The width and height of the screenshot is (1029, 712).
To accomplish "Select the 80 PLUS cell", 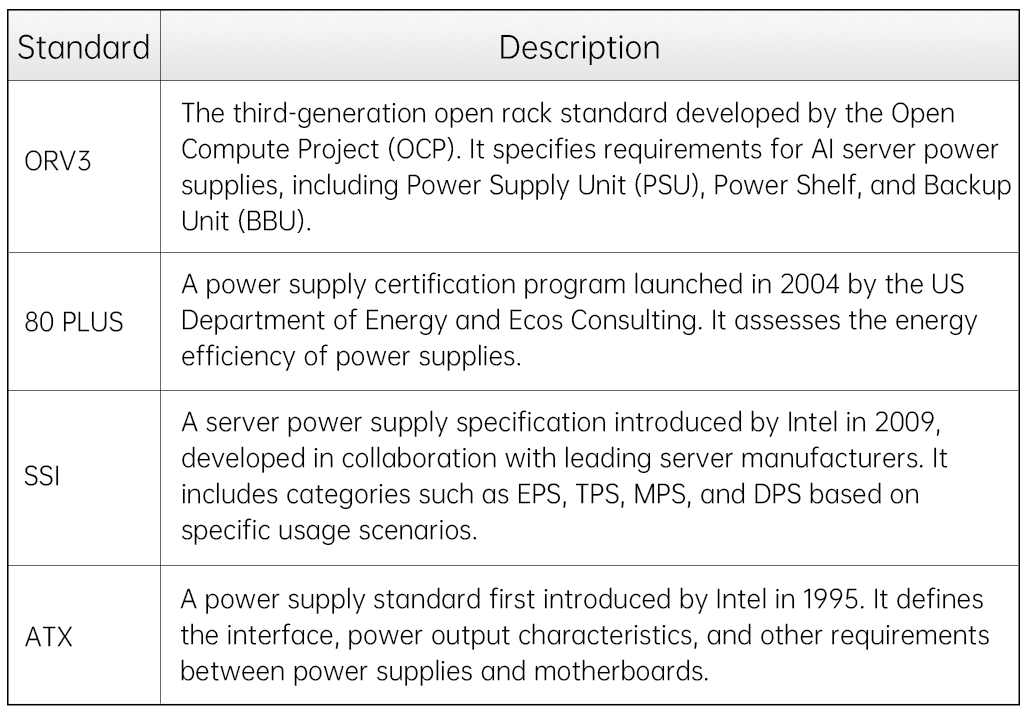I will coord(74,324).
